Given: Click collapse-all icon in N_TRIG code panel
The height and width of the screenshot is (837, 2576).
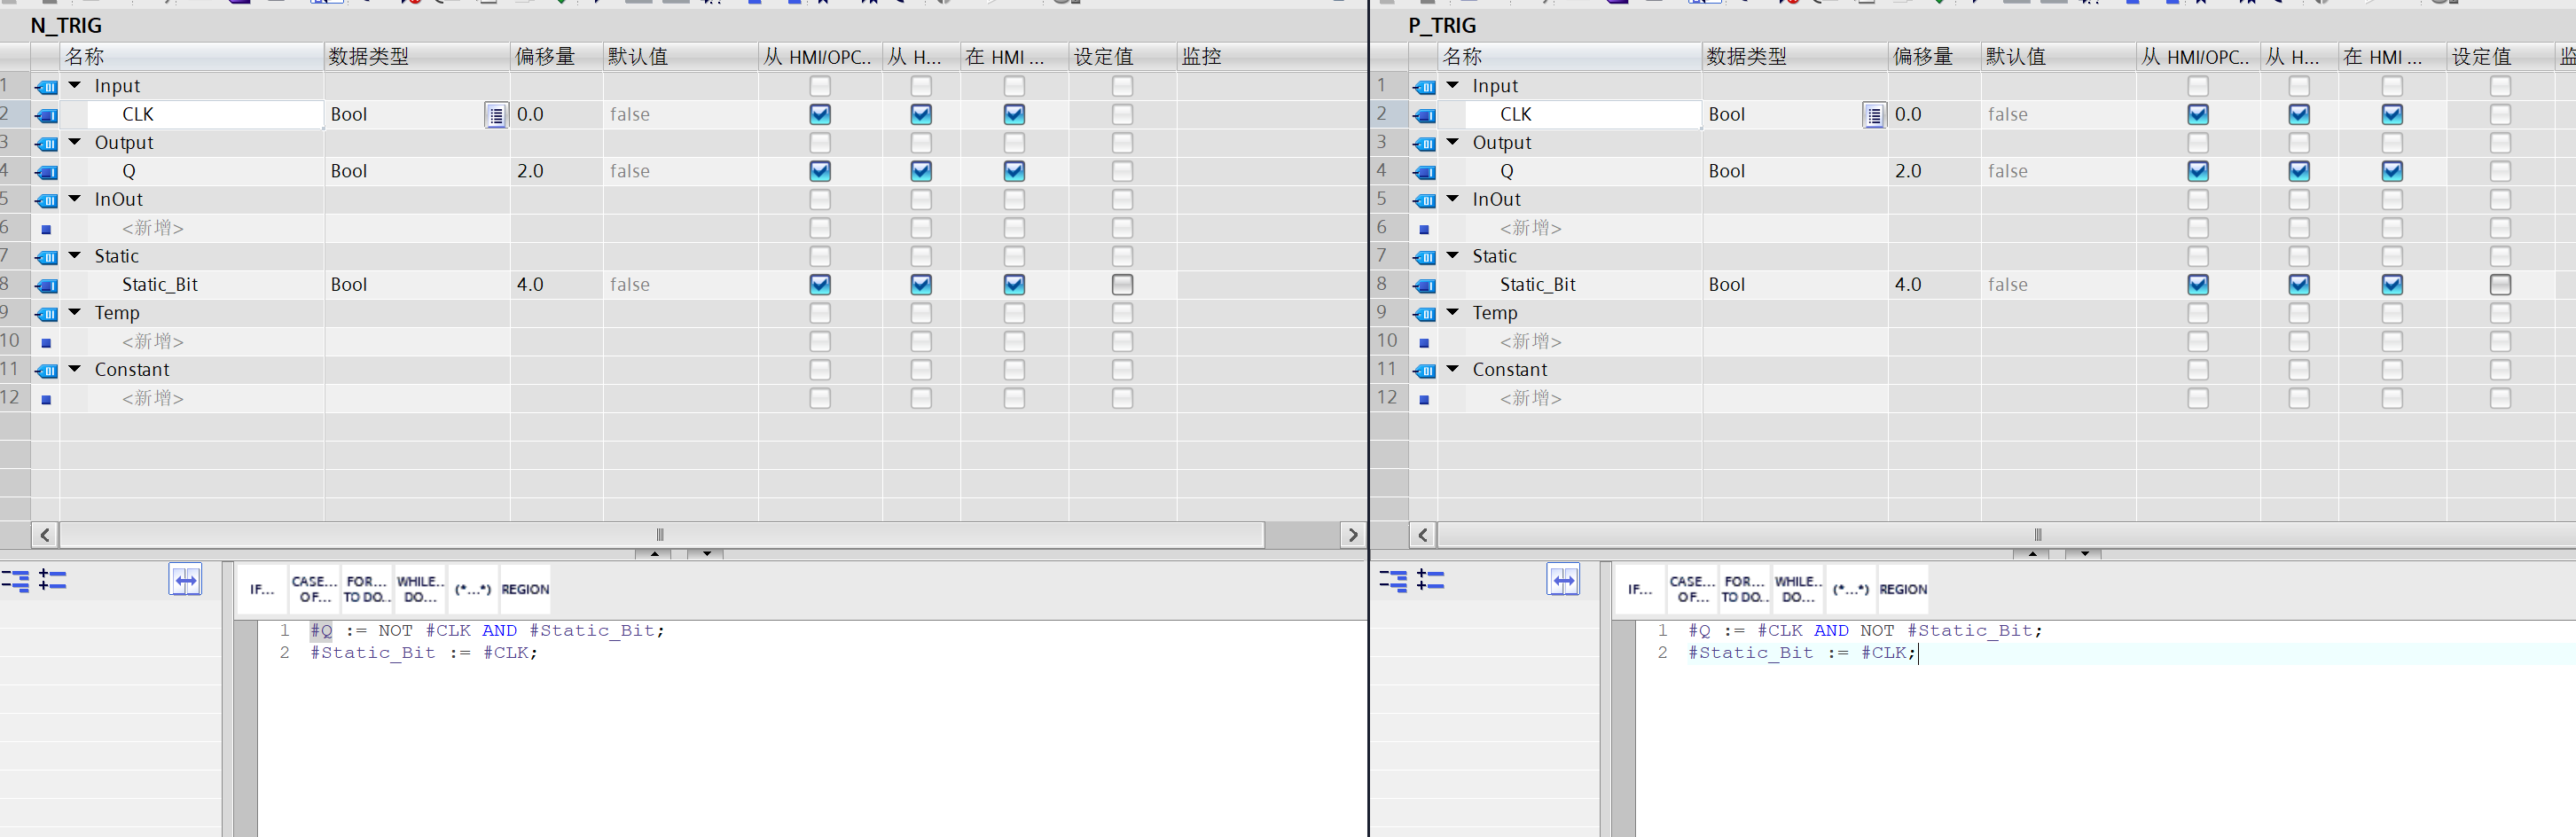Looking at the screenshot, I should 15,580.
